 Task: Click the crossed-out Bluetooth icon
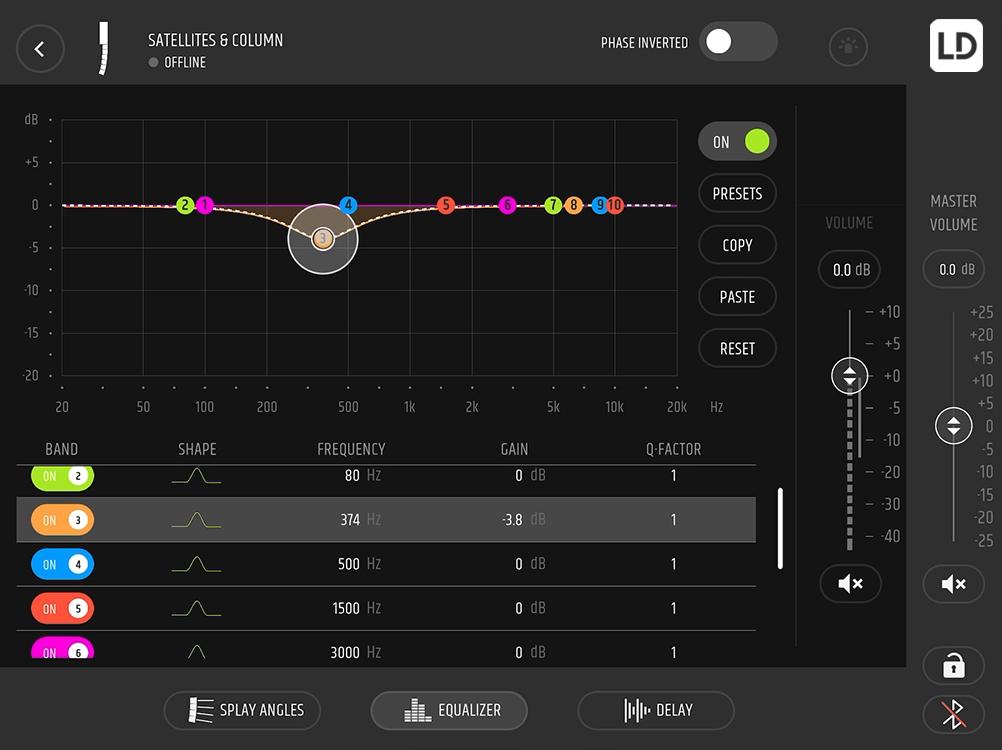952,714
